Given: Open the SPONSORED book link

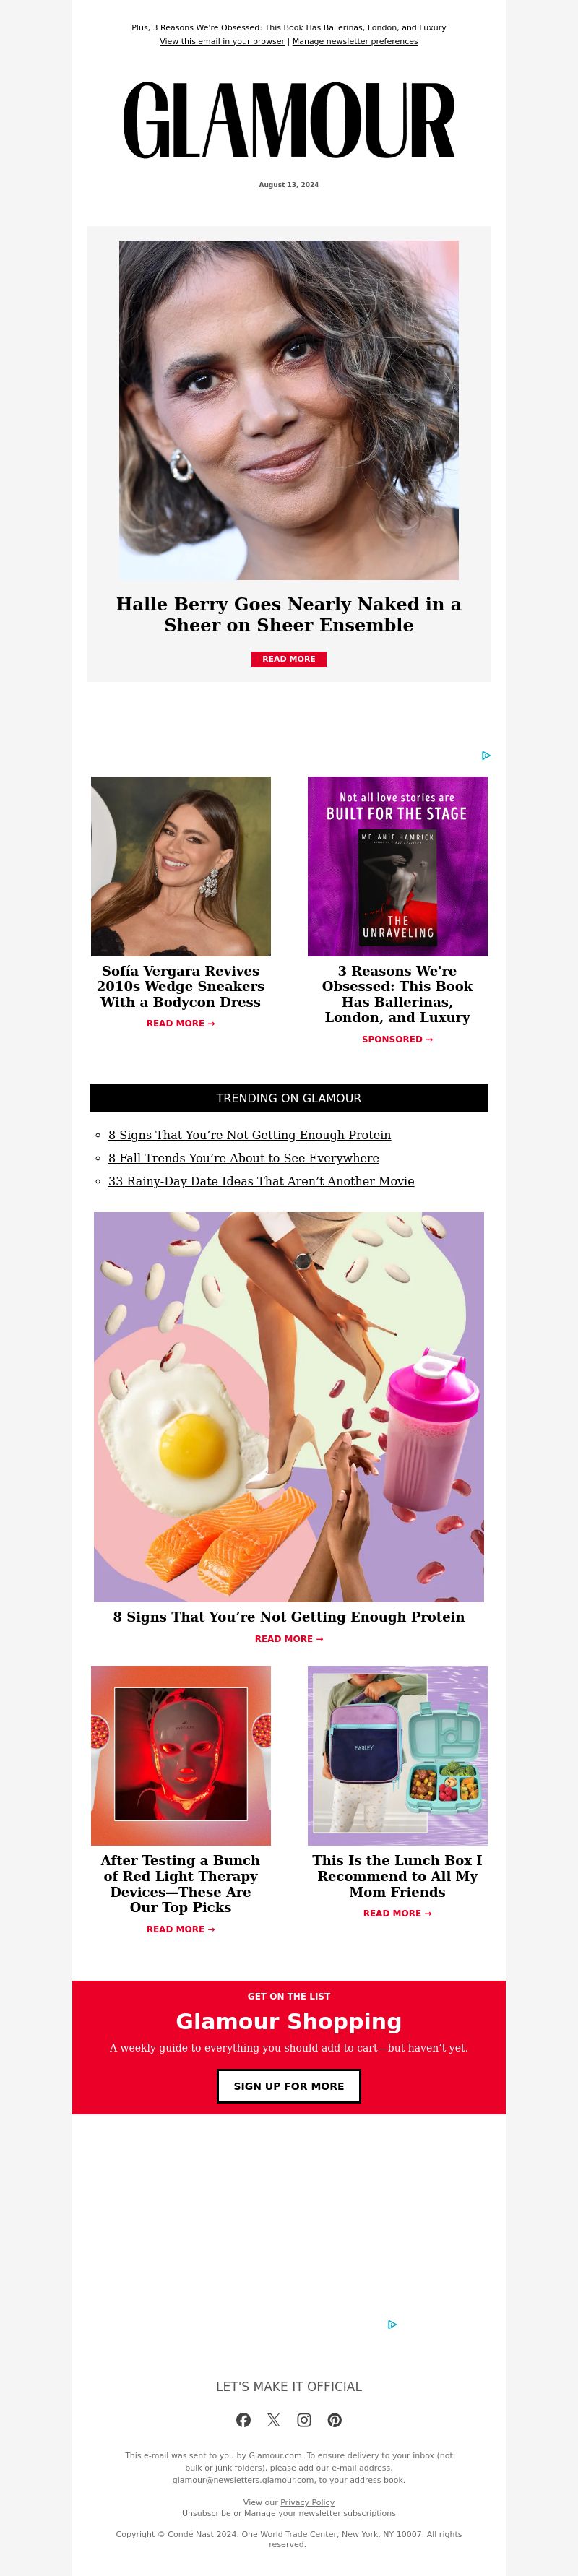Looking at the screenshot, I should (x=397, y=1039).
